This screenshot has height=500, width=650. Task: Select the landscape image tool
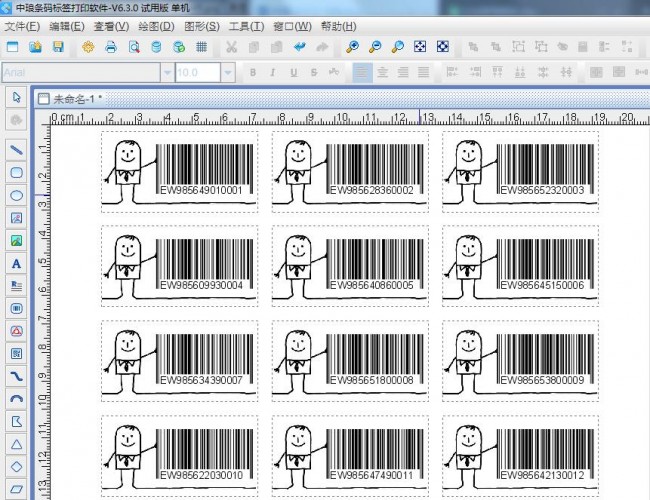(16, 240)
